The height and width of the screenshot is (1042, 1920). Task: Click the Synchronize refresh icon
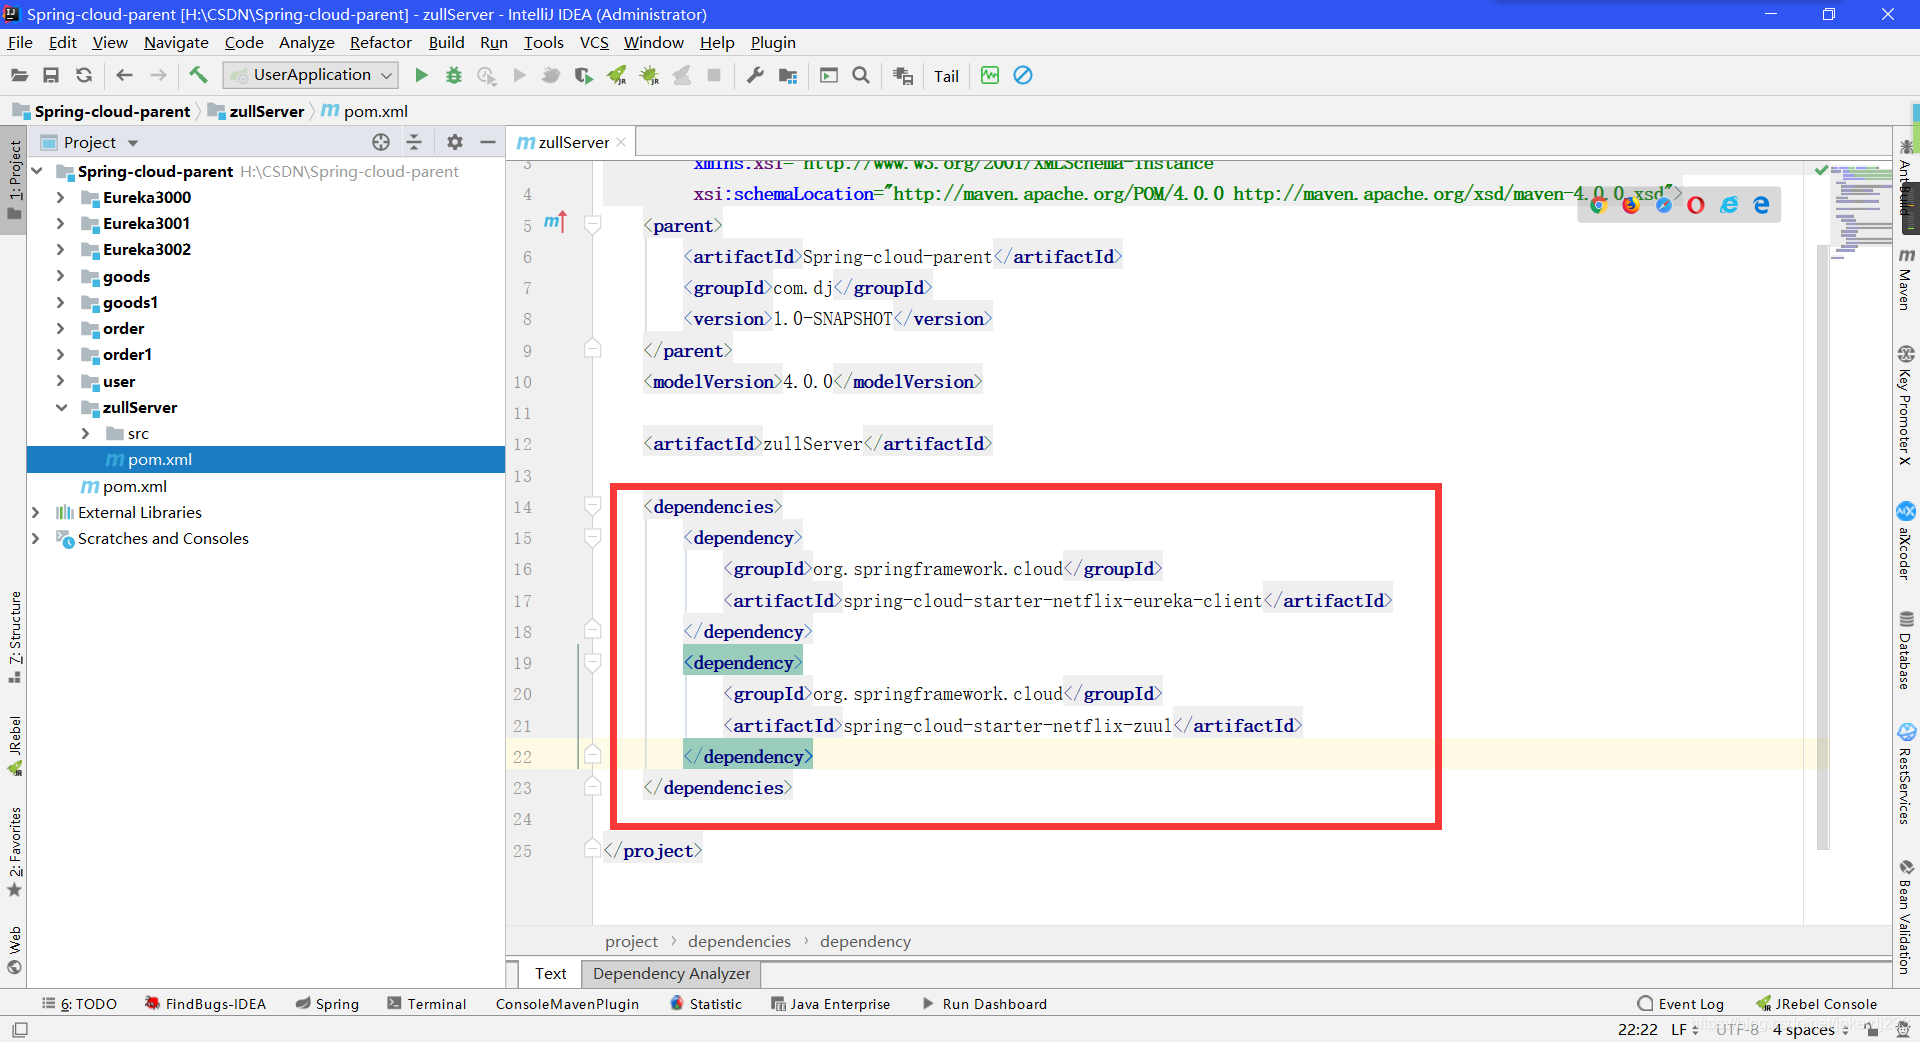[x=84, y=75]
